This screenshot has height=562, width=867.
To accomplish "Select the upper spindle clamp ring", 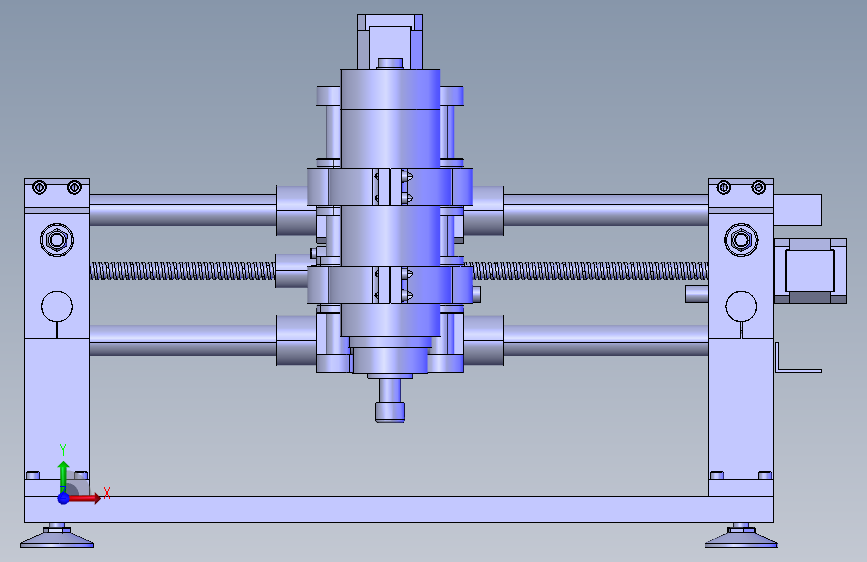I will pos(390,187).
